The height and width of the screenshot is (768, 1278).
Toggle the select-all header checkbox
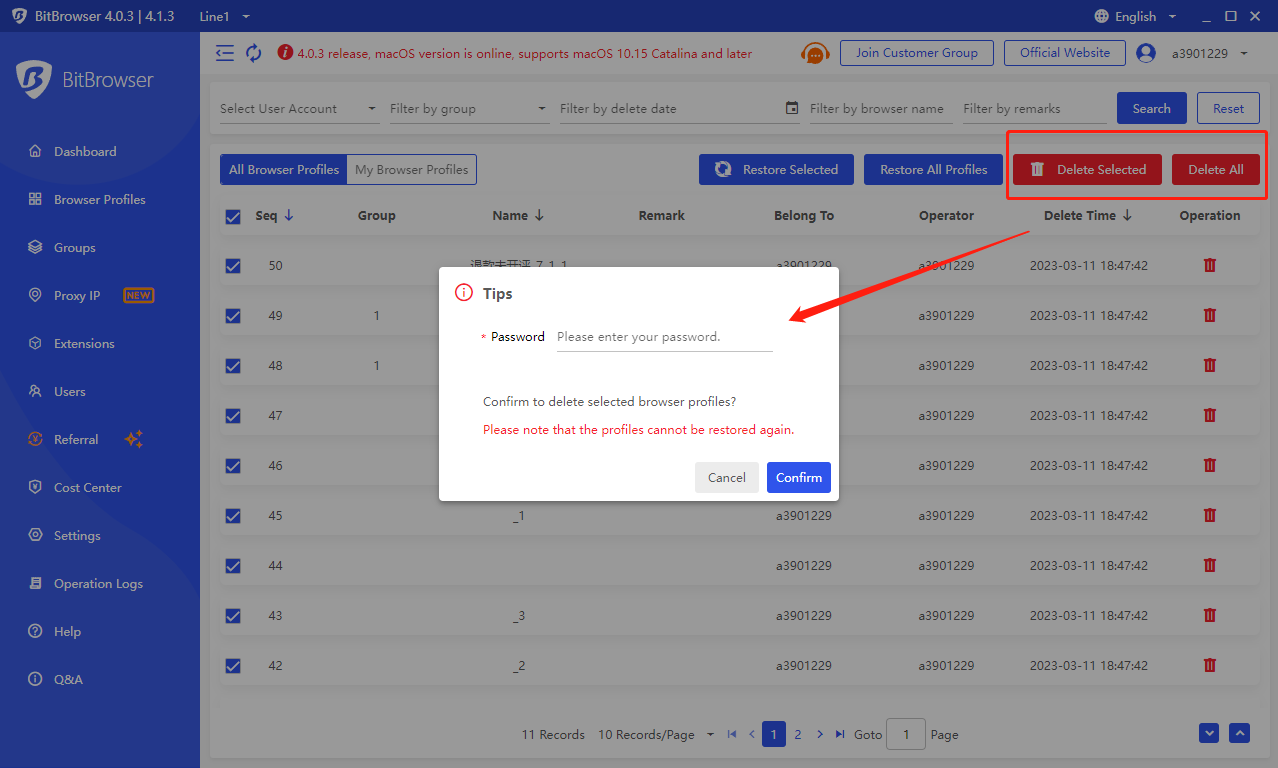(233, 216)
